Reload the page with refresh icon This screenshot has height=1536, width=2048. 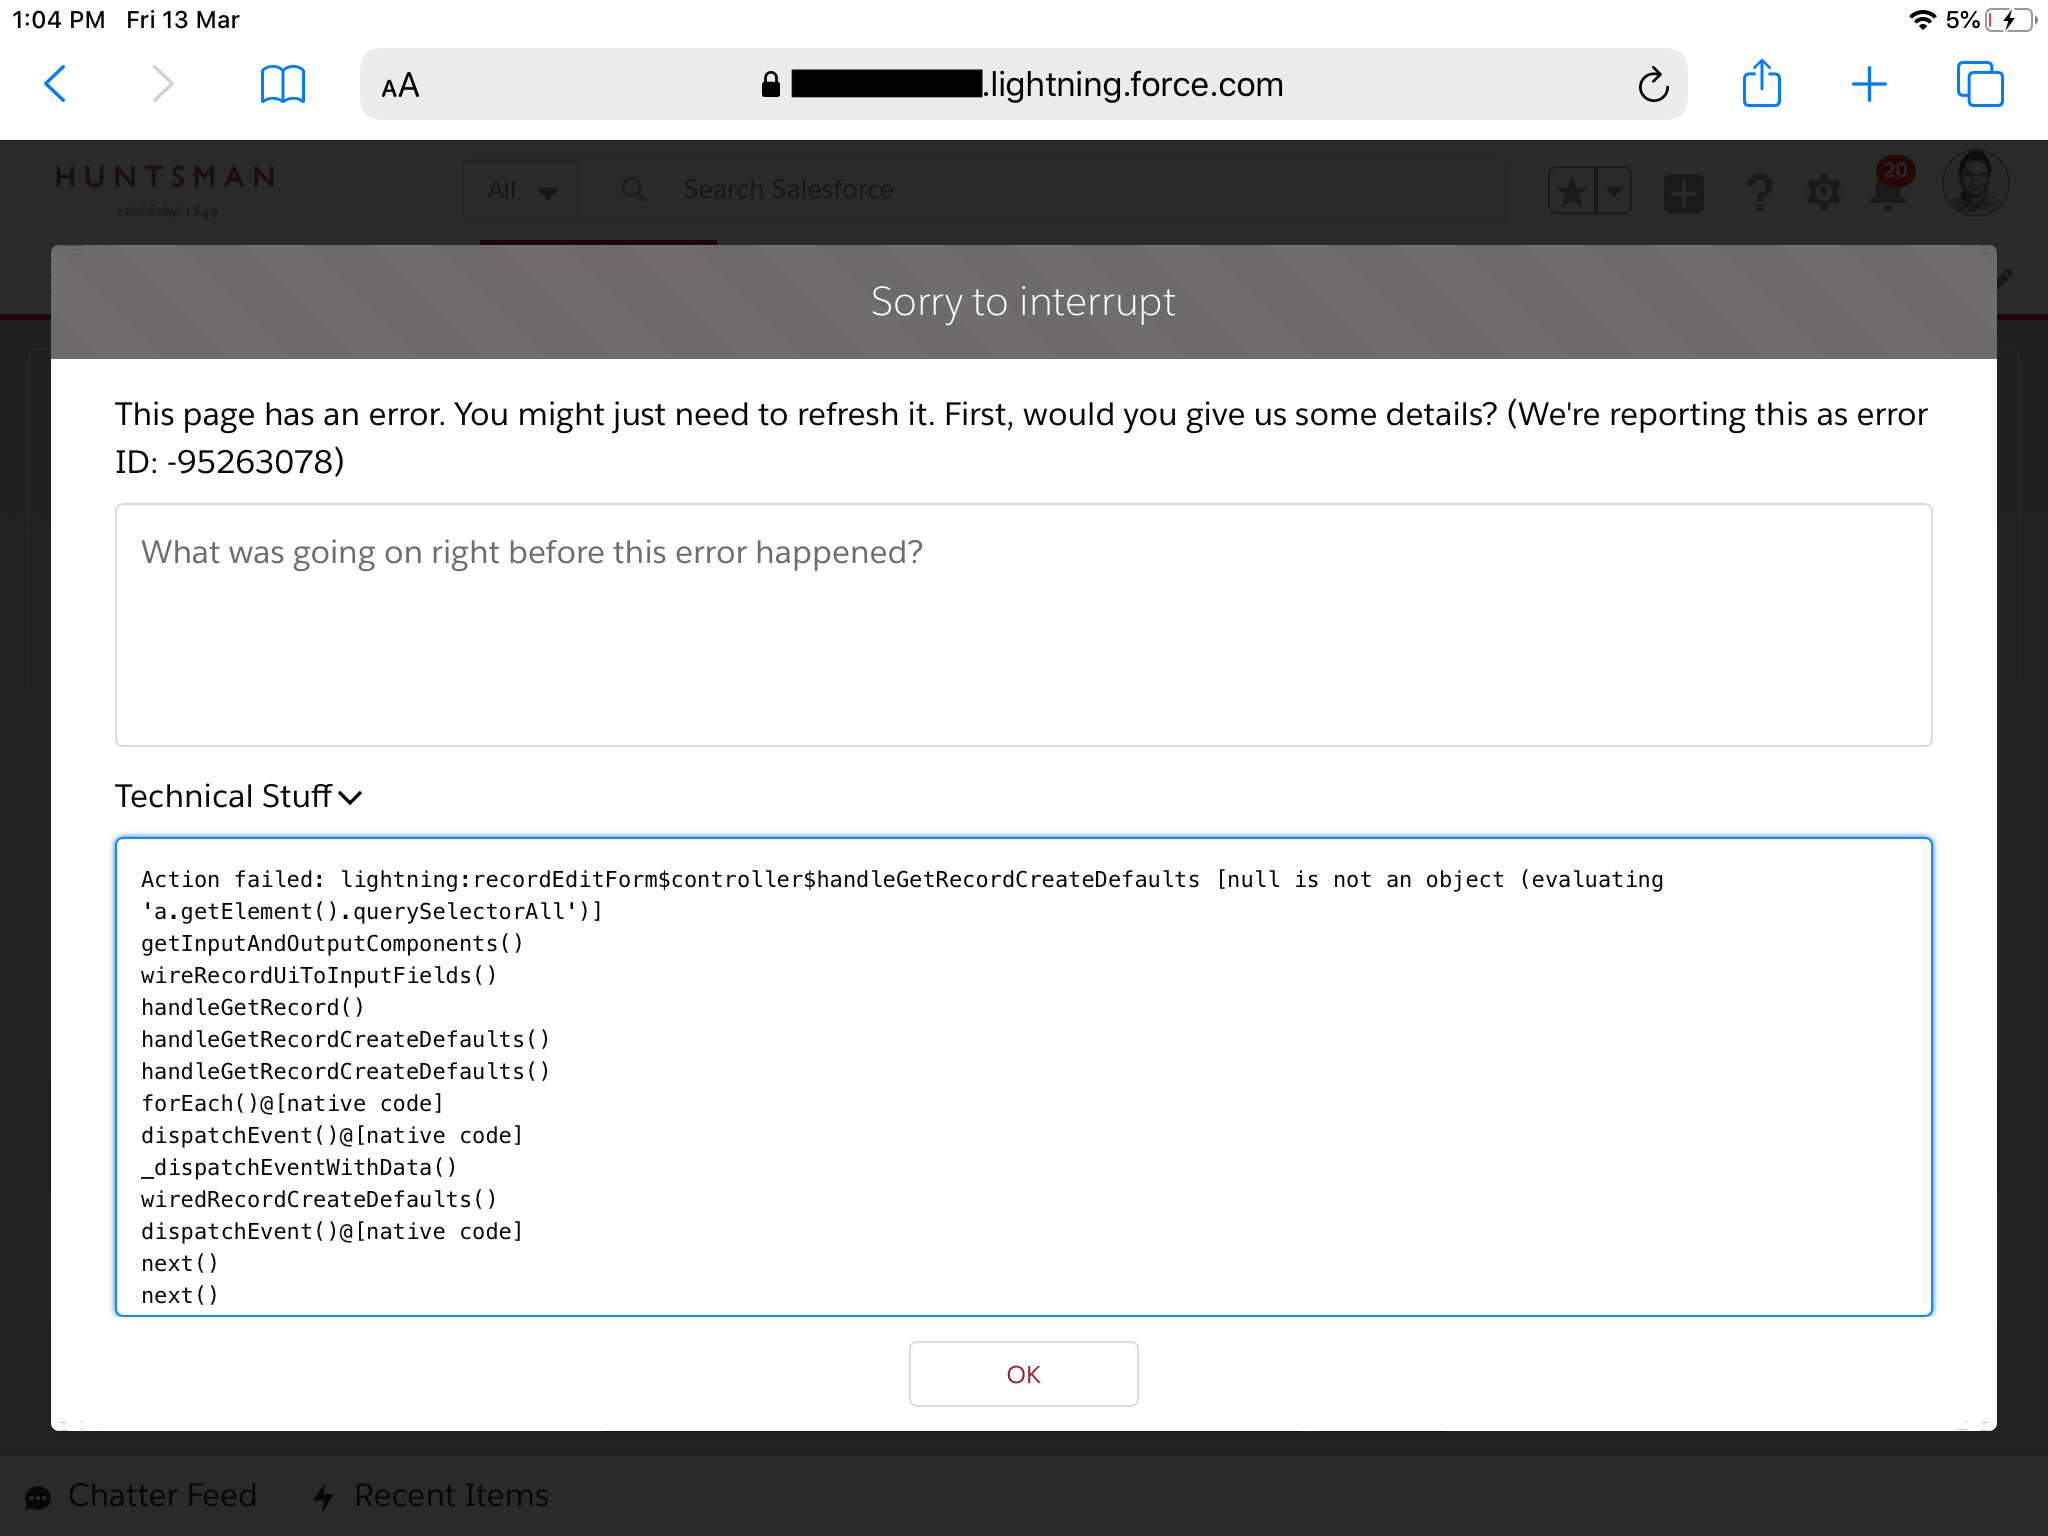click(x=1654, y=84)
